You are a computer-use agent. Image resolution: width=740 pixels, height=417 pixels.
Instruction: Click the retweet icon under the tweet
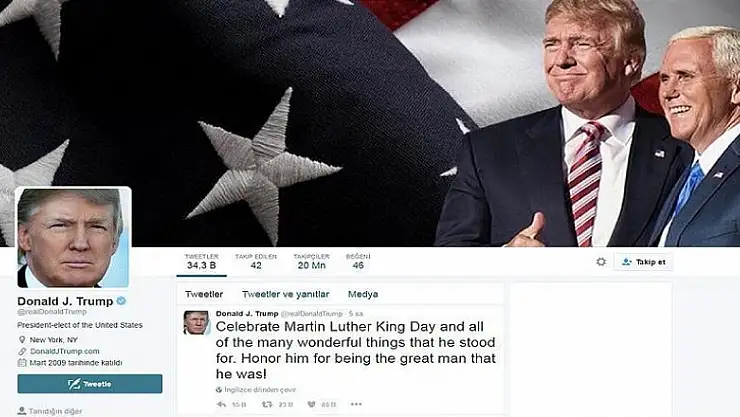[x=267, y=404]
